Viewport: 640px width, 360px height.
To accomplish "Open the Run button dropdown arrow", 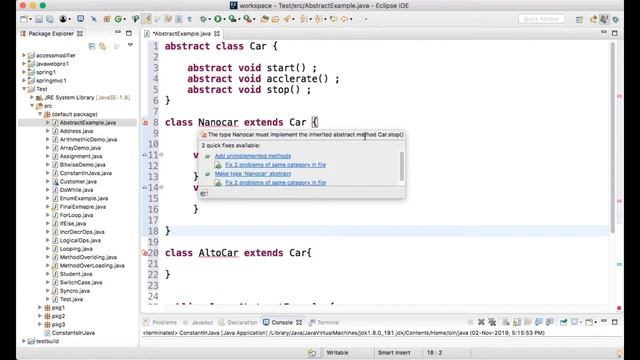I will 224,19.
